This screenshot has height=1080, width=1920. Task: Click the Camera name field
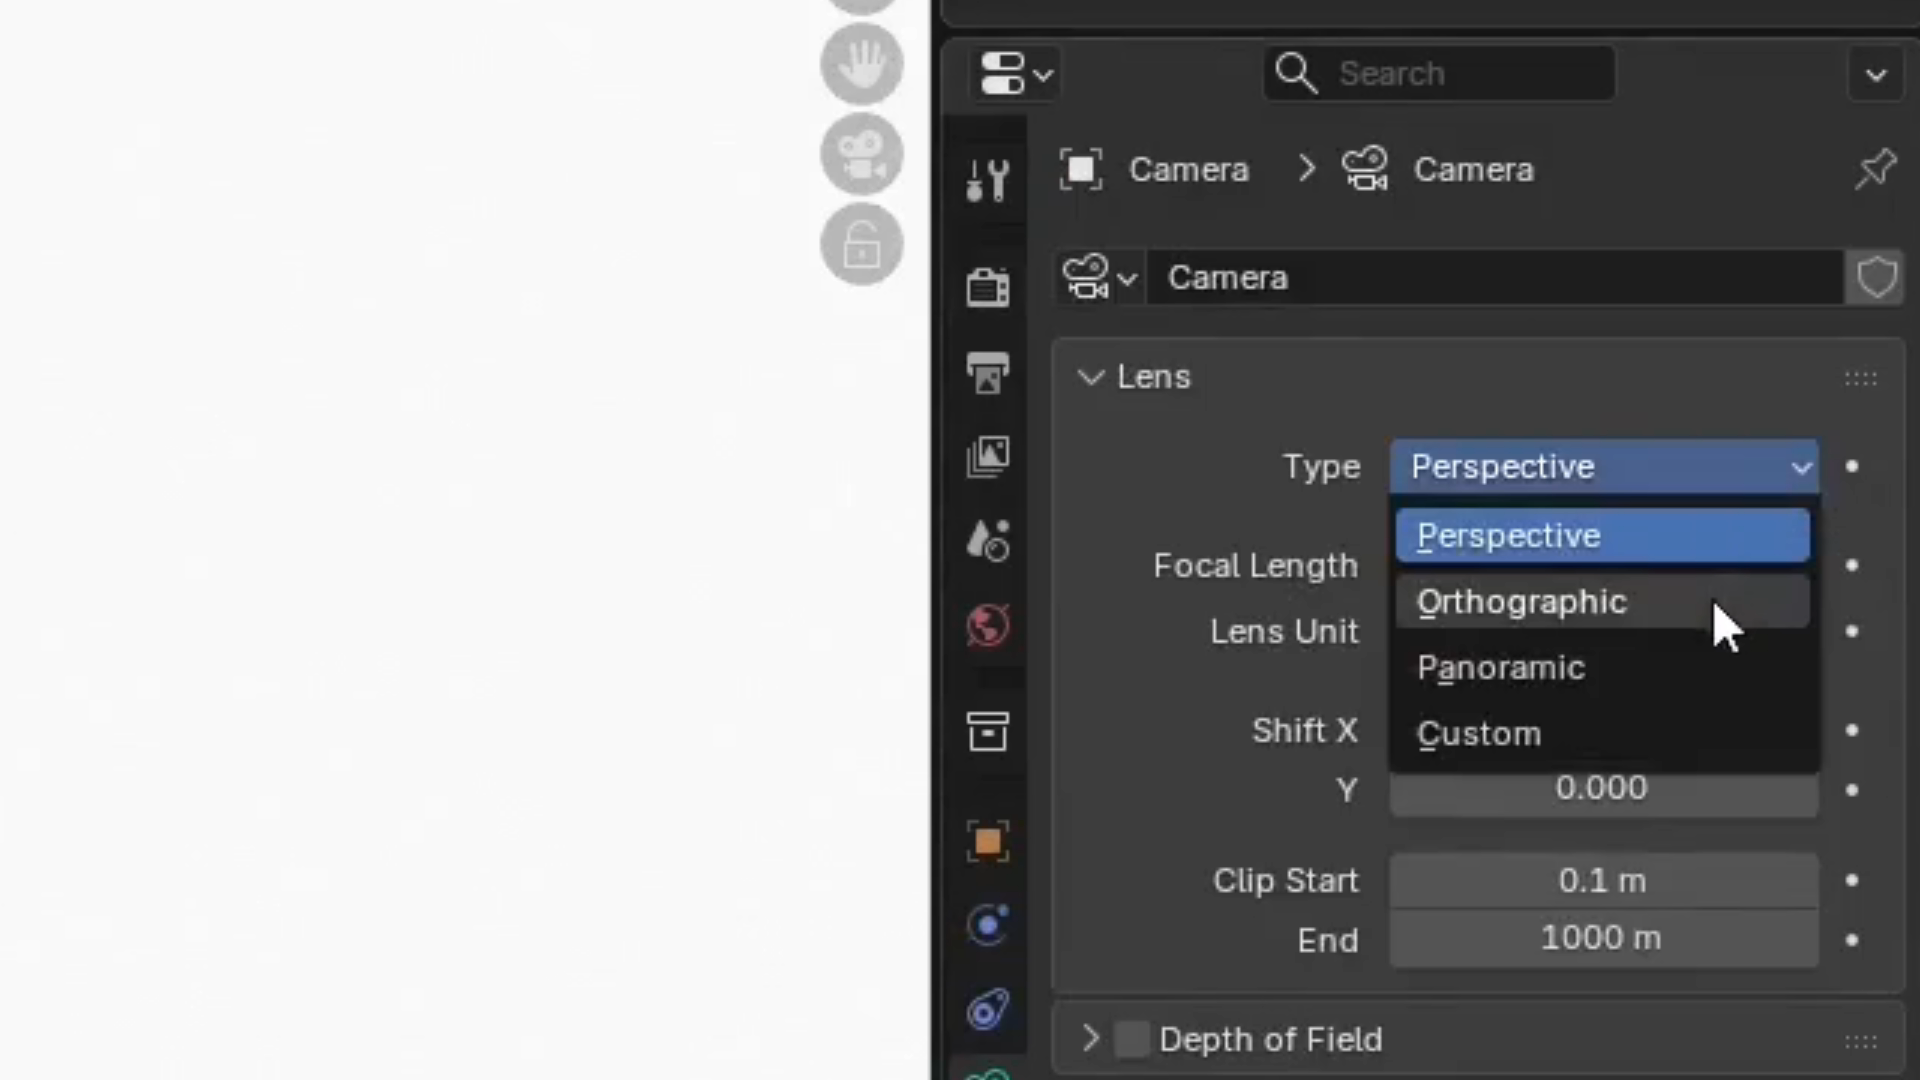click(x=1496, y=277)
